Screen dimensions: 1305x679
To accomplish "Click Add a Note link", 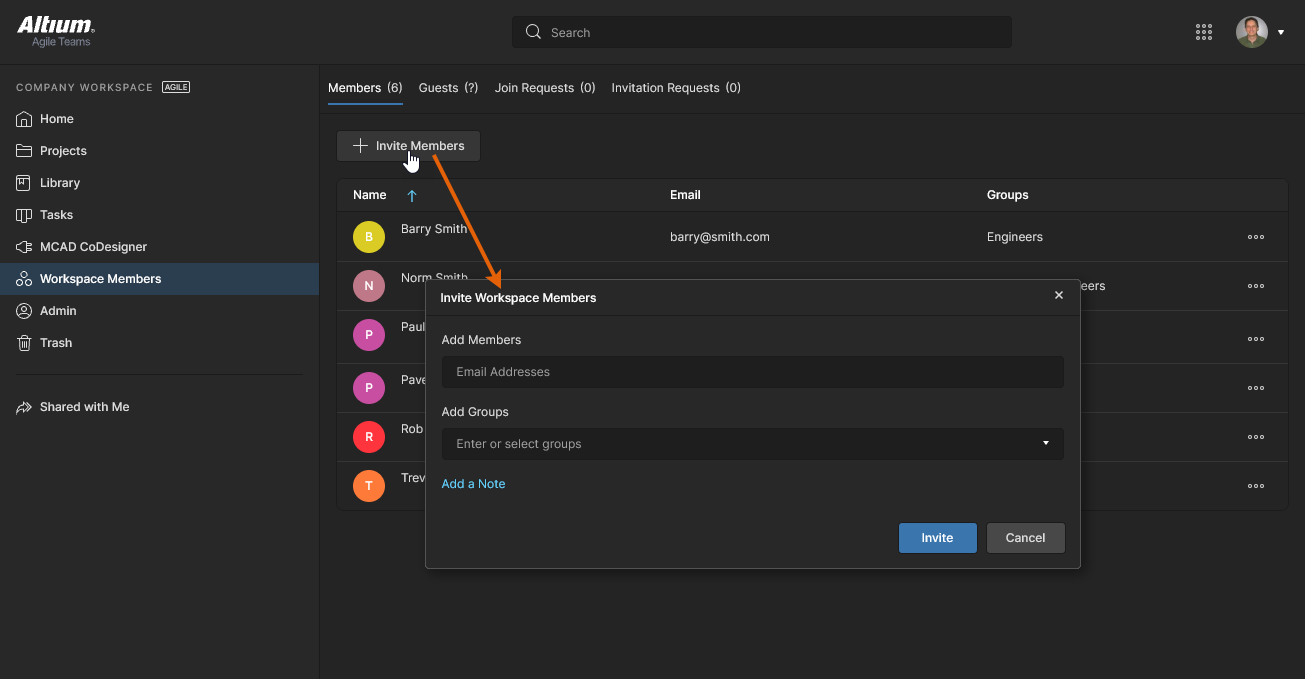I will point(473,484).
